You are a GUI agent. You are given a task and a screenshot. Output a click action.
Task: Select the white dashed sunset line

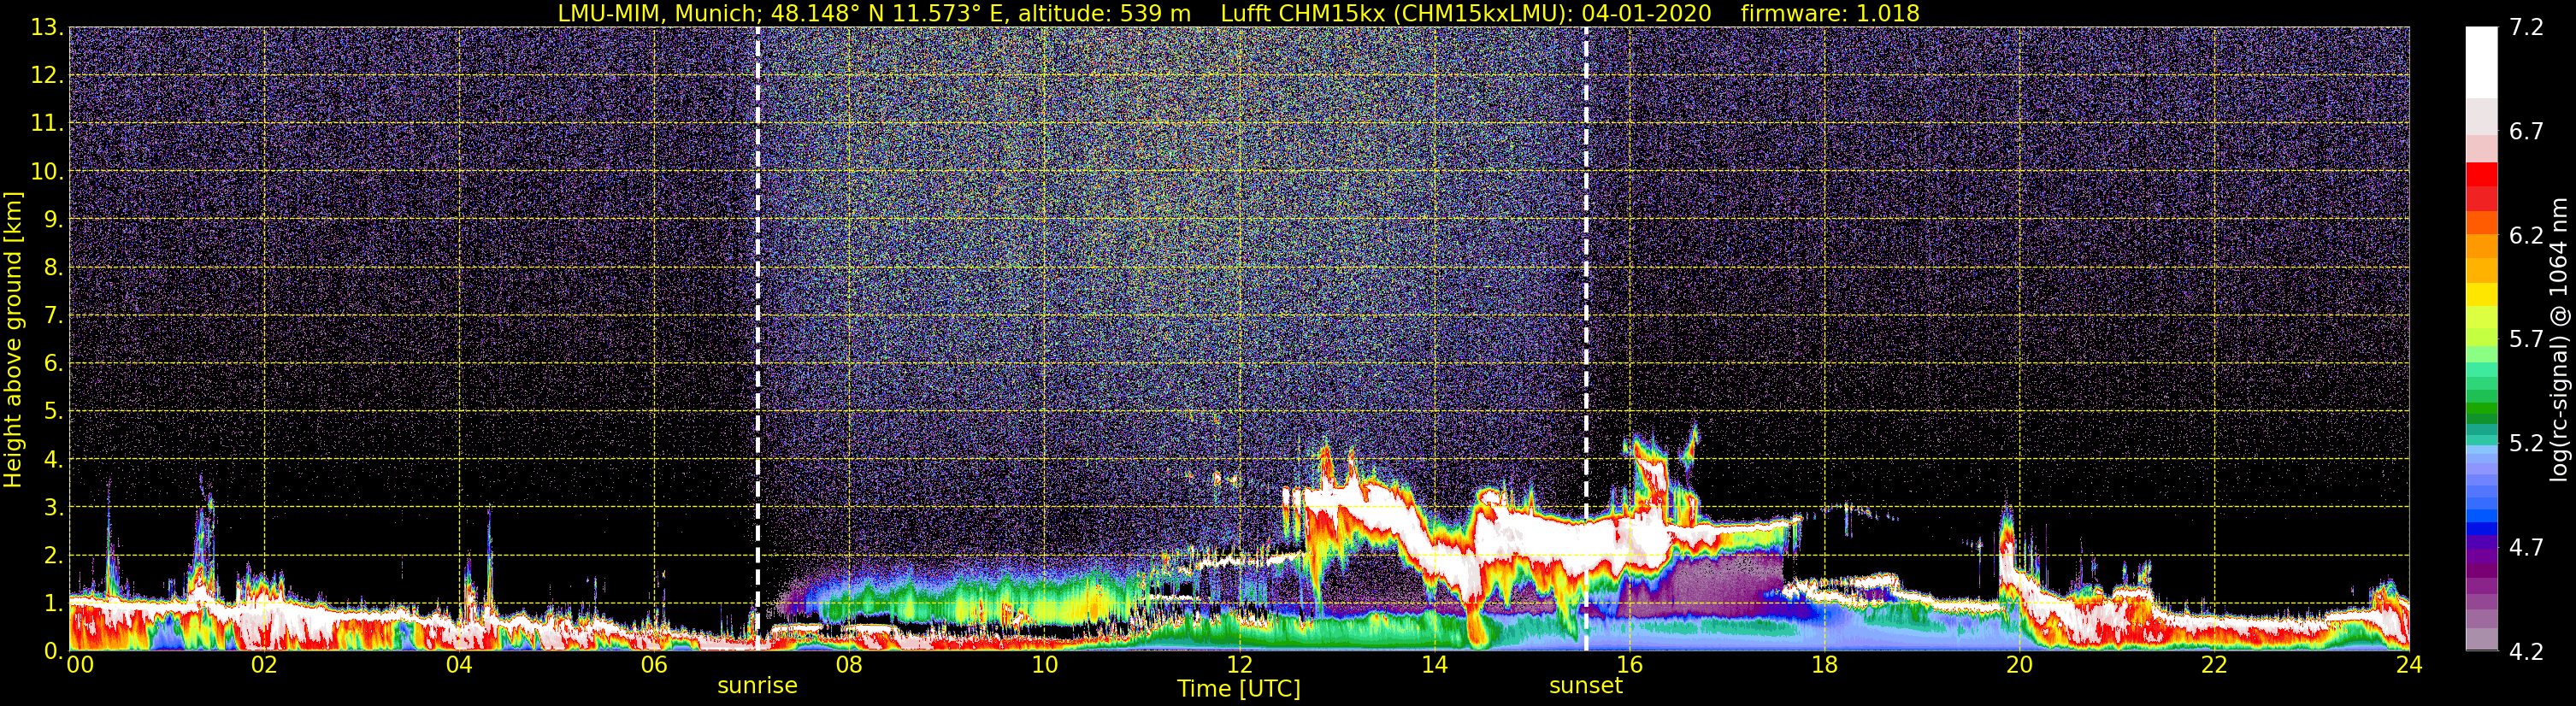(1586, 338)
